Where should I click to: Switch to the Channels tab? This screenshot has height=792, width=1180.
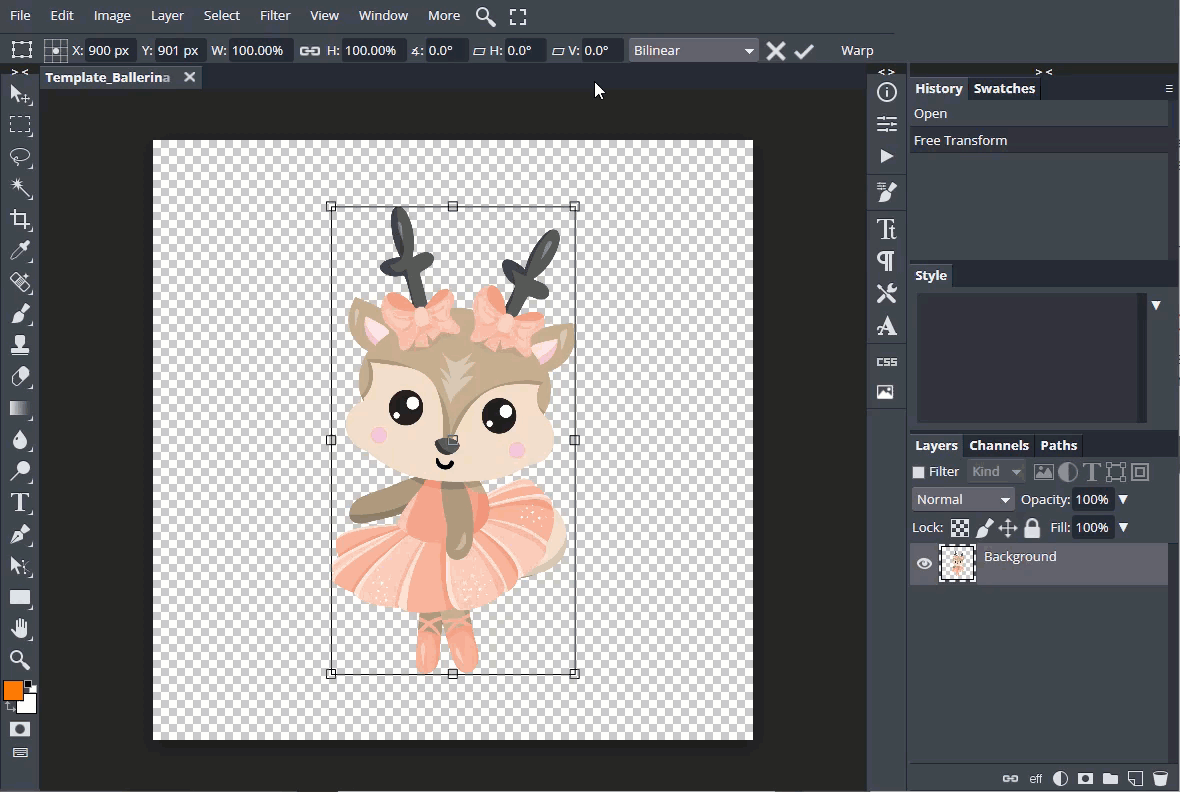[x=998, y=446]
